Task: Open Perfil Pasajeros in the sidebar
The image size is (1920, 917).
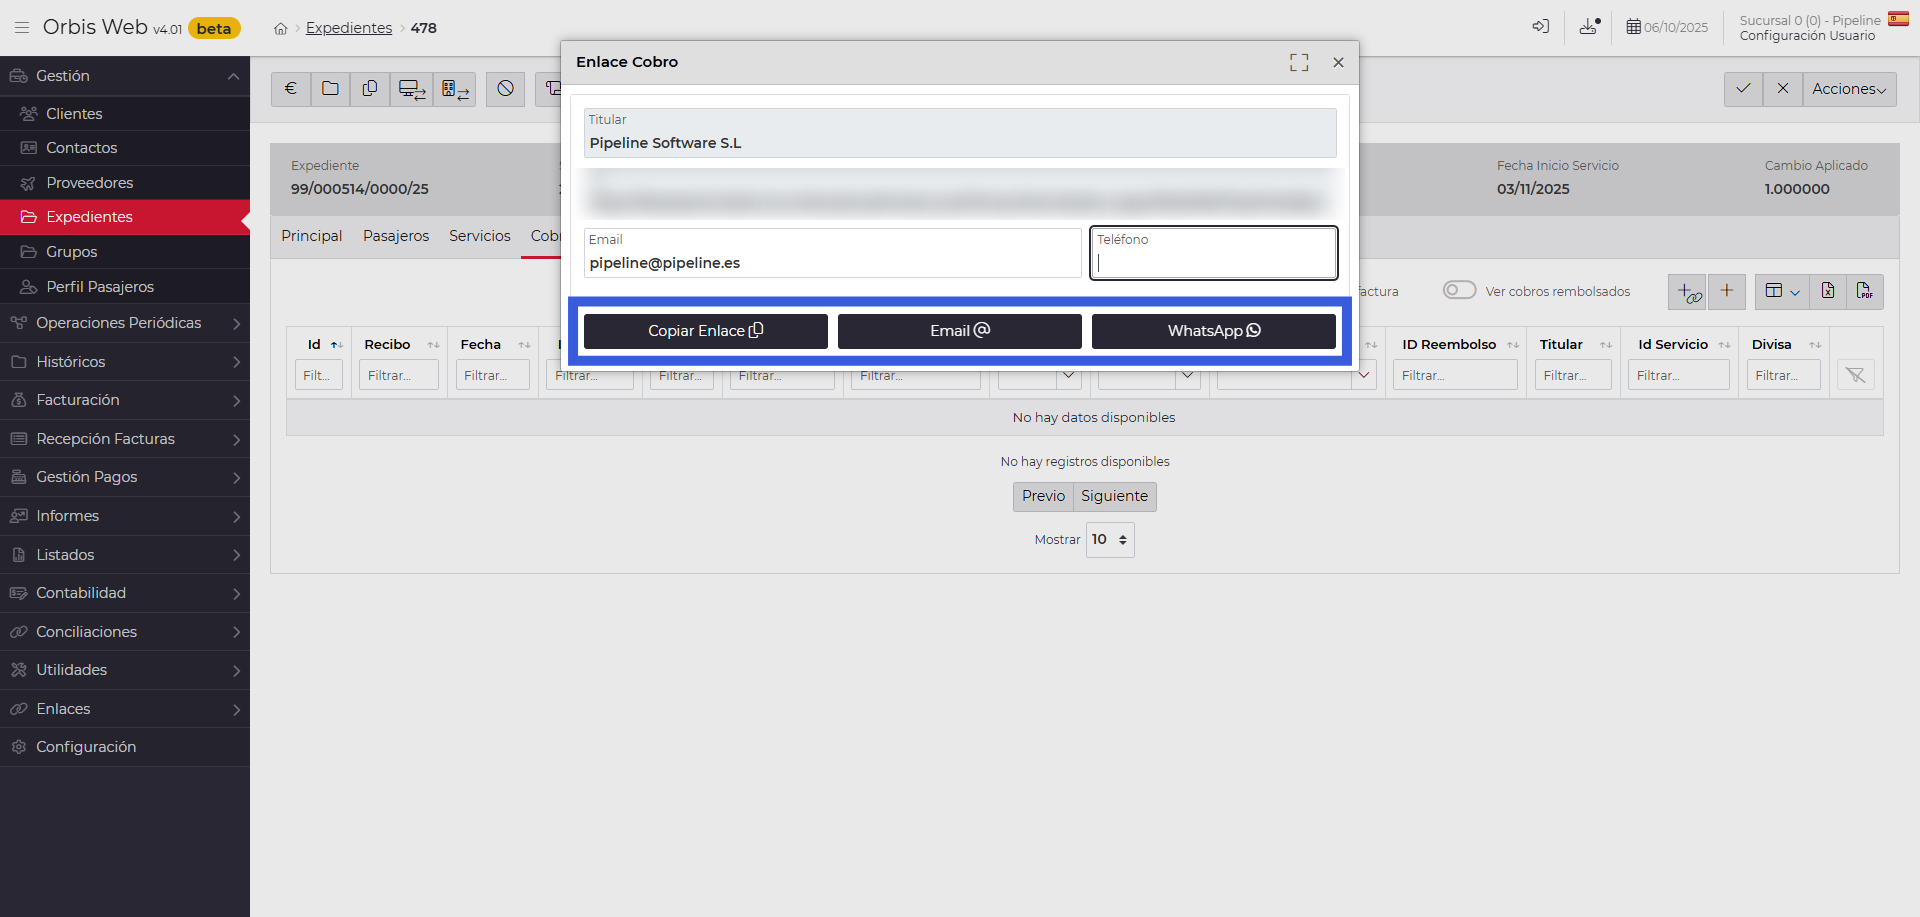Action: click(125, 287)
